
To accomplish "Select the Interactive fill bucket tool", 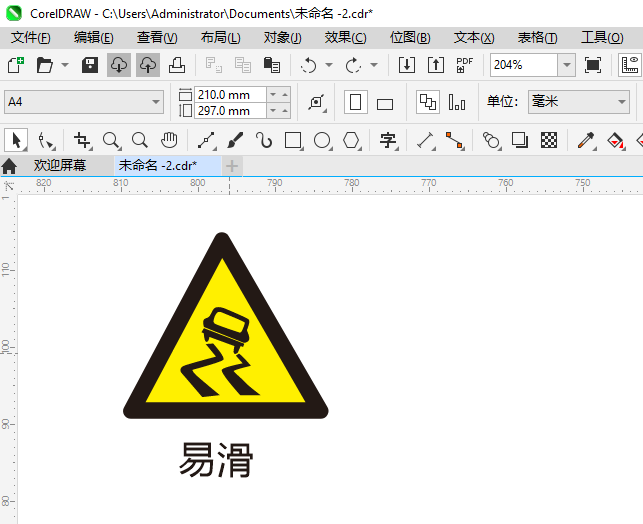I will point(615,141).
